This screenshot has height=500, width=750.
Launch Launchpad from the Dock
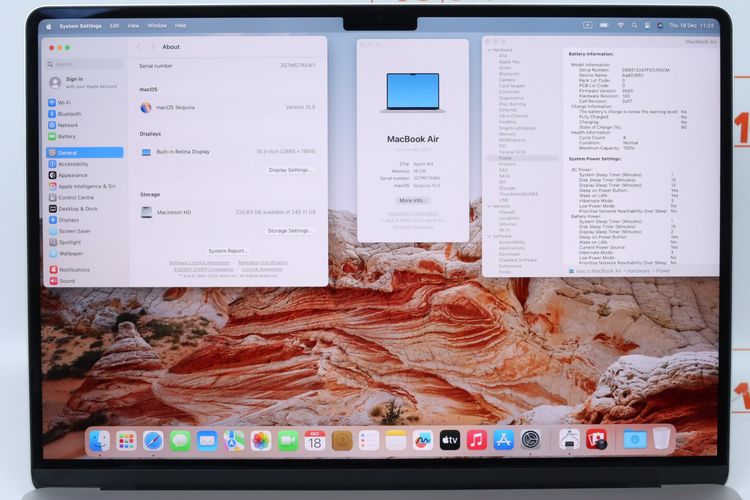(x=126, y=440)
